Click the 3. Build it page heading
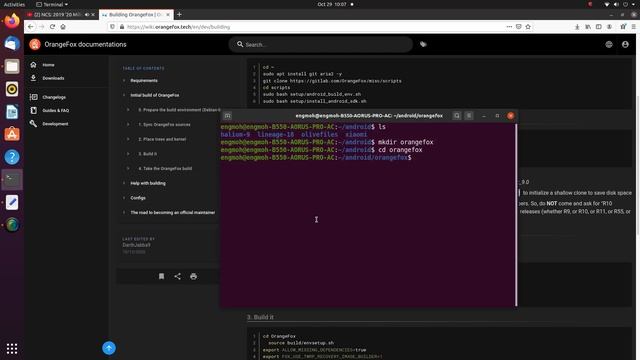Screen dimensions: 640x360 click(x=260, y=317)
